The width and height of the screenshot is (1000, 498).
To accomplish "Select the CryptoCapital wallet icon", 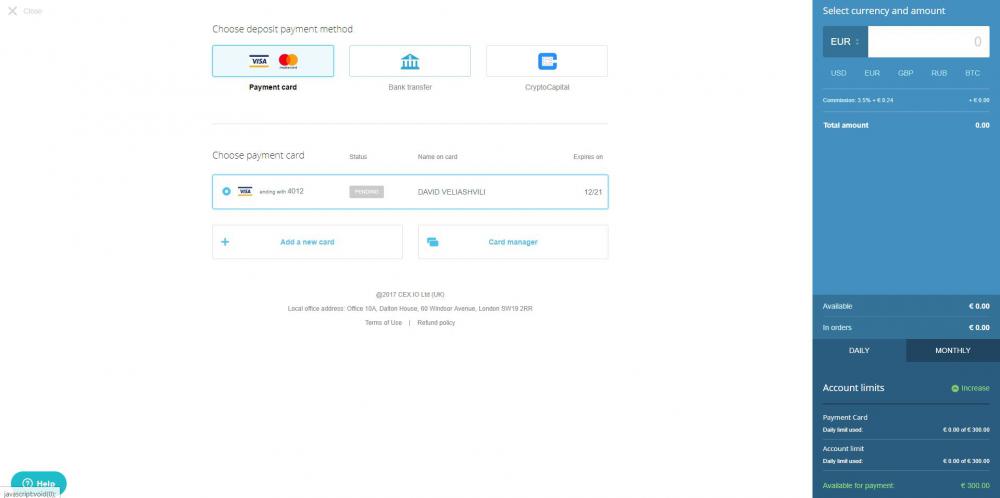I will 547,61.
